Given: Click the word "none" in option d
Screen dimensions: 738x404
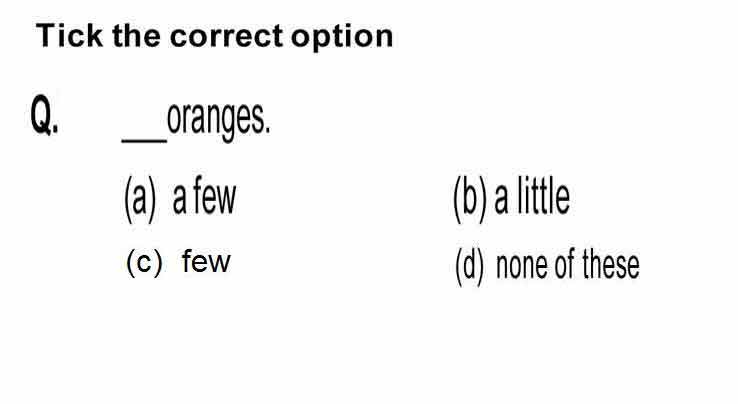Looking at the screenshot, I should click(x=522, y=267).
